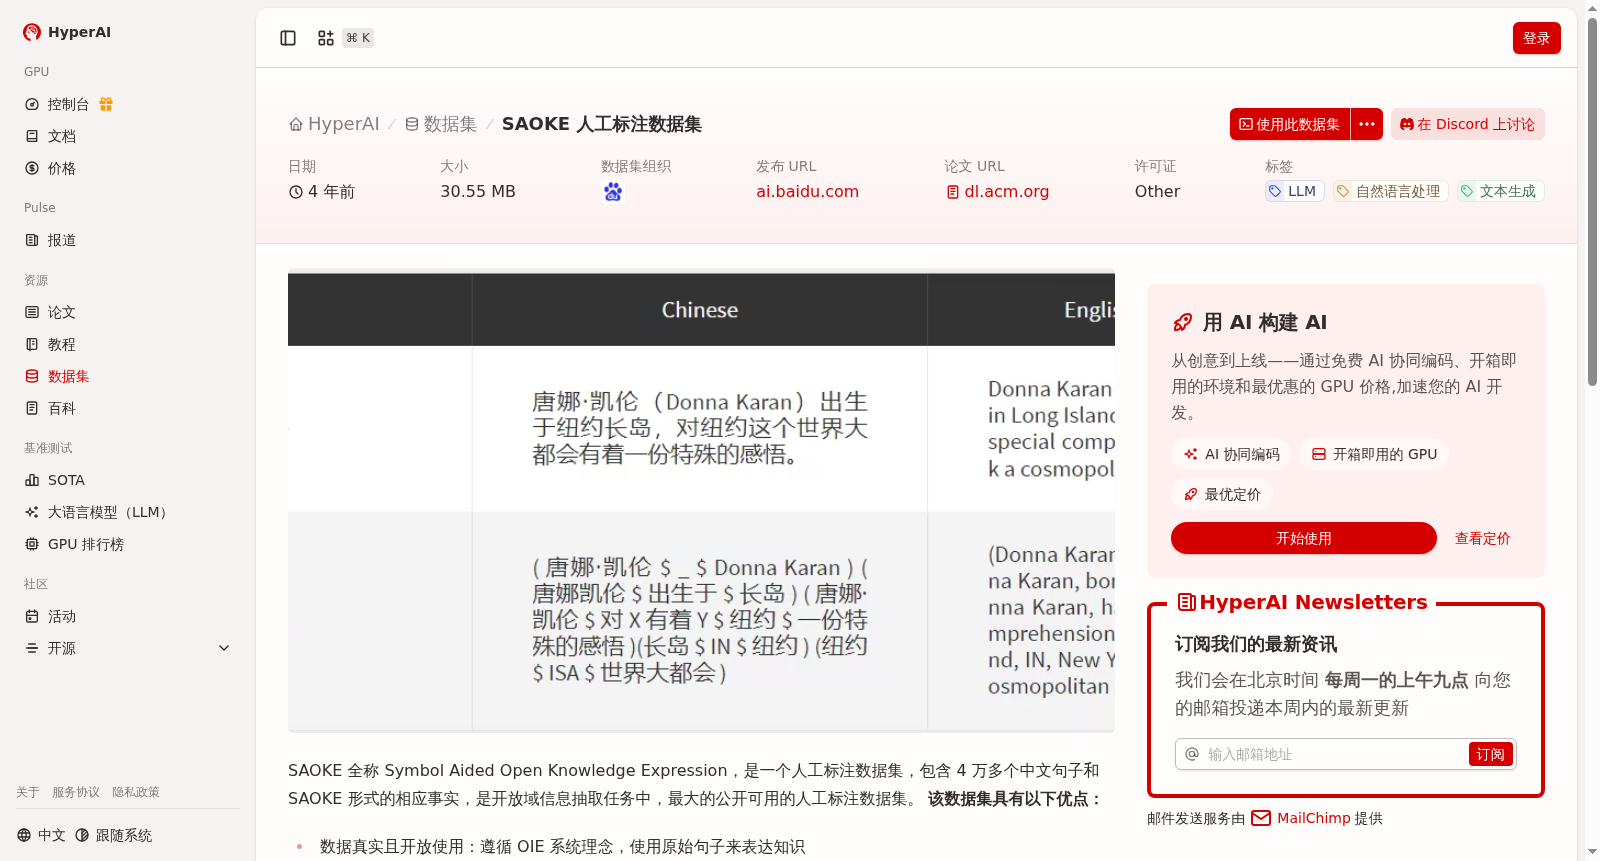Change language via 中文 selector
1600x861 pixels.
click(41, 835)
